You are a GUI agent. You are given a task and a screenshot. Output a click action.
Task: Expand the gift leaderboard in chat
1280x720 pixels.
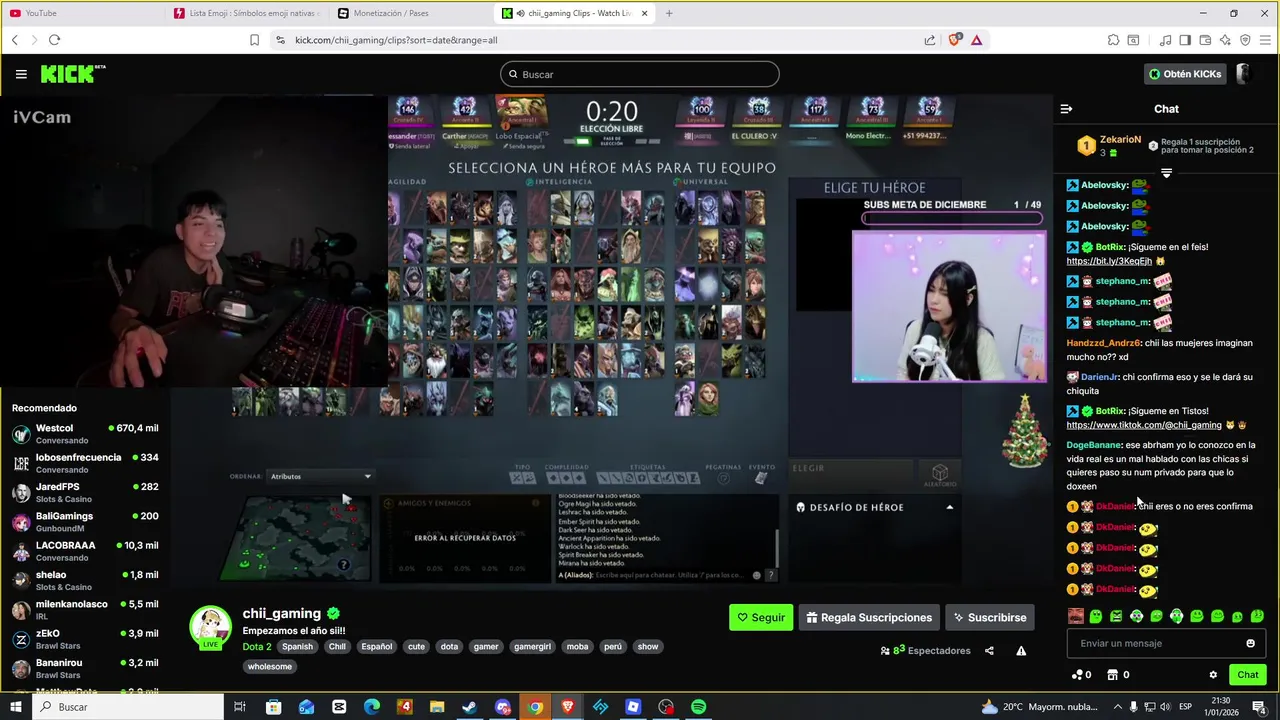click(1166, 173)
